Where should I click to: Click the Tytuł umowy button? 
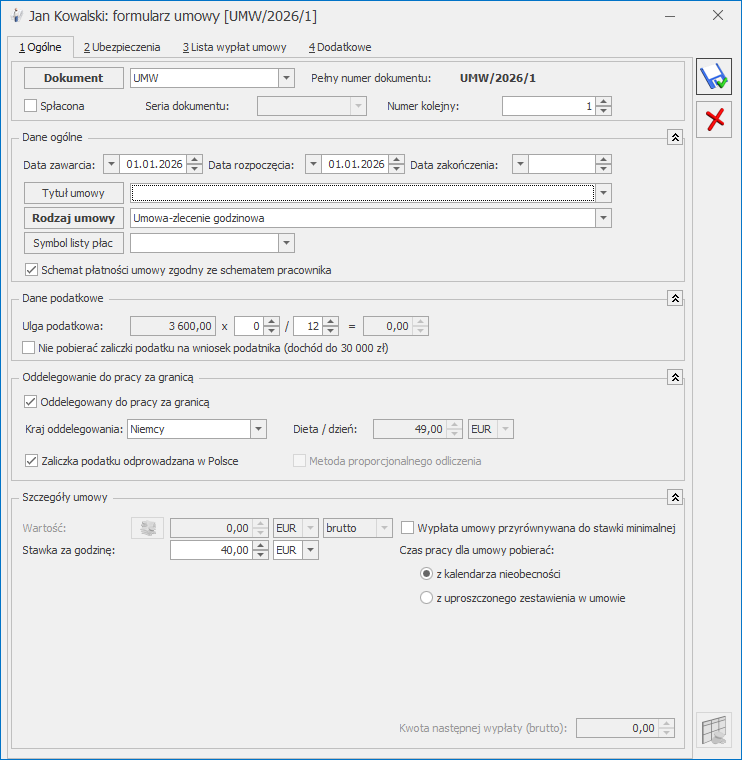(x=74, y=193)
